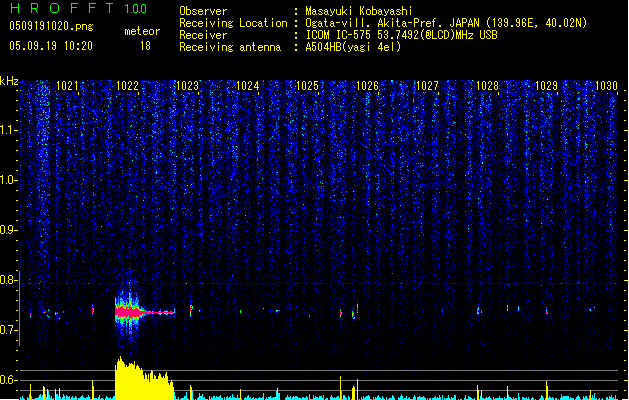
Task: Click the 1.0 kHz axis label
Action: tap(9, 180)
